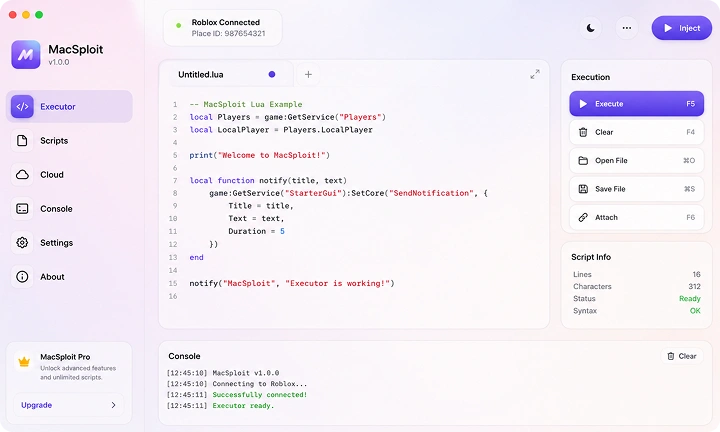
Task: Open the Settings page
Action: pos(69,242)
